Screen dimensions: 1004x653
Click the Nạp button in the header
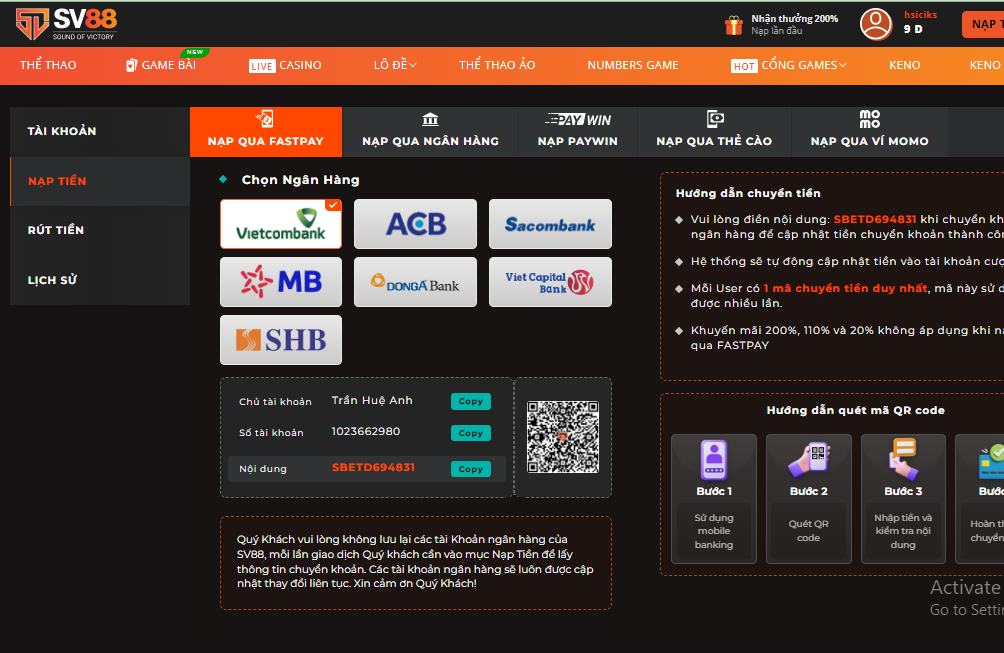pos(983,24)
